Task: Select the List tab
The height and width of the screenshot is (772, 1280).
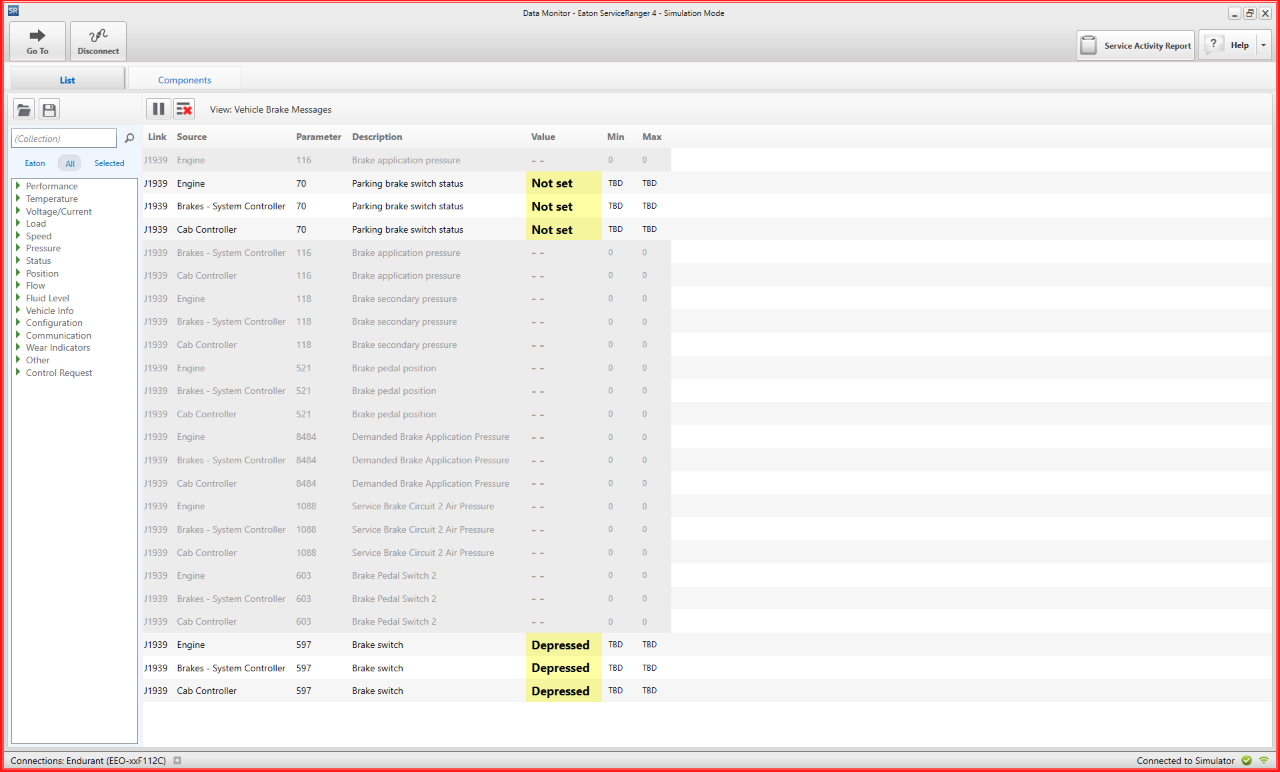Action: tap(66, 79)
